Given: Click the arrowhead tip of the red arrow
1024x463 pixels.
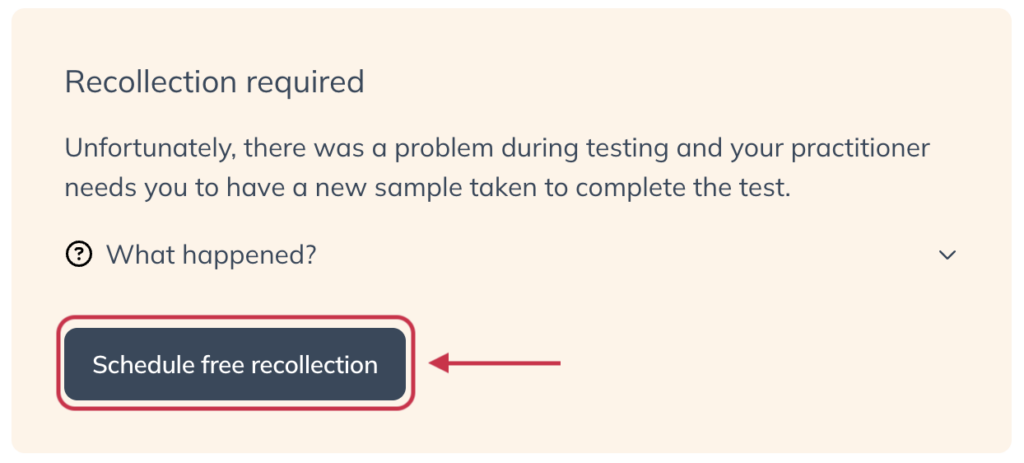Looking at the screenshot, I should click(x=434, y=364).
